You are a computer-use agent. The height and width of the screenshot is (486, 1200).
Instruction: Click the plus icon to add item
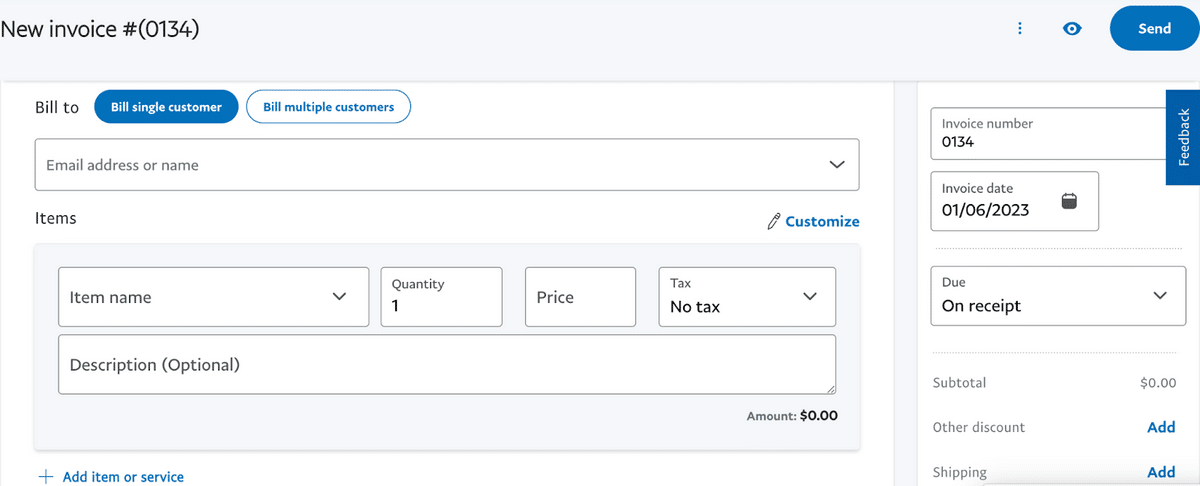coord(45,477)
